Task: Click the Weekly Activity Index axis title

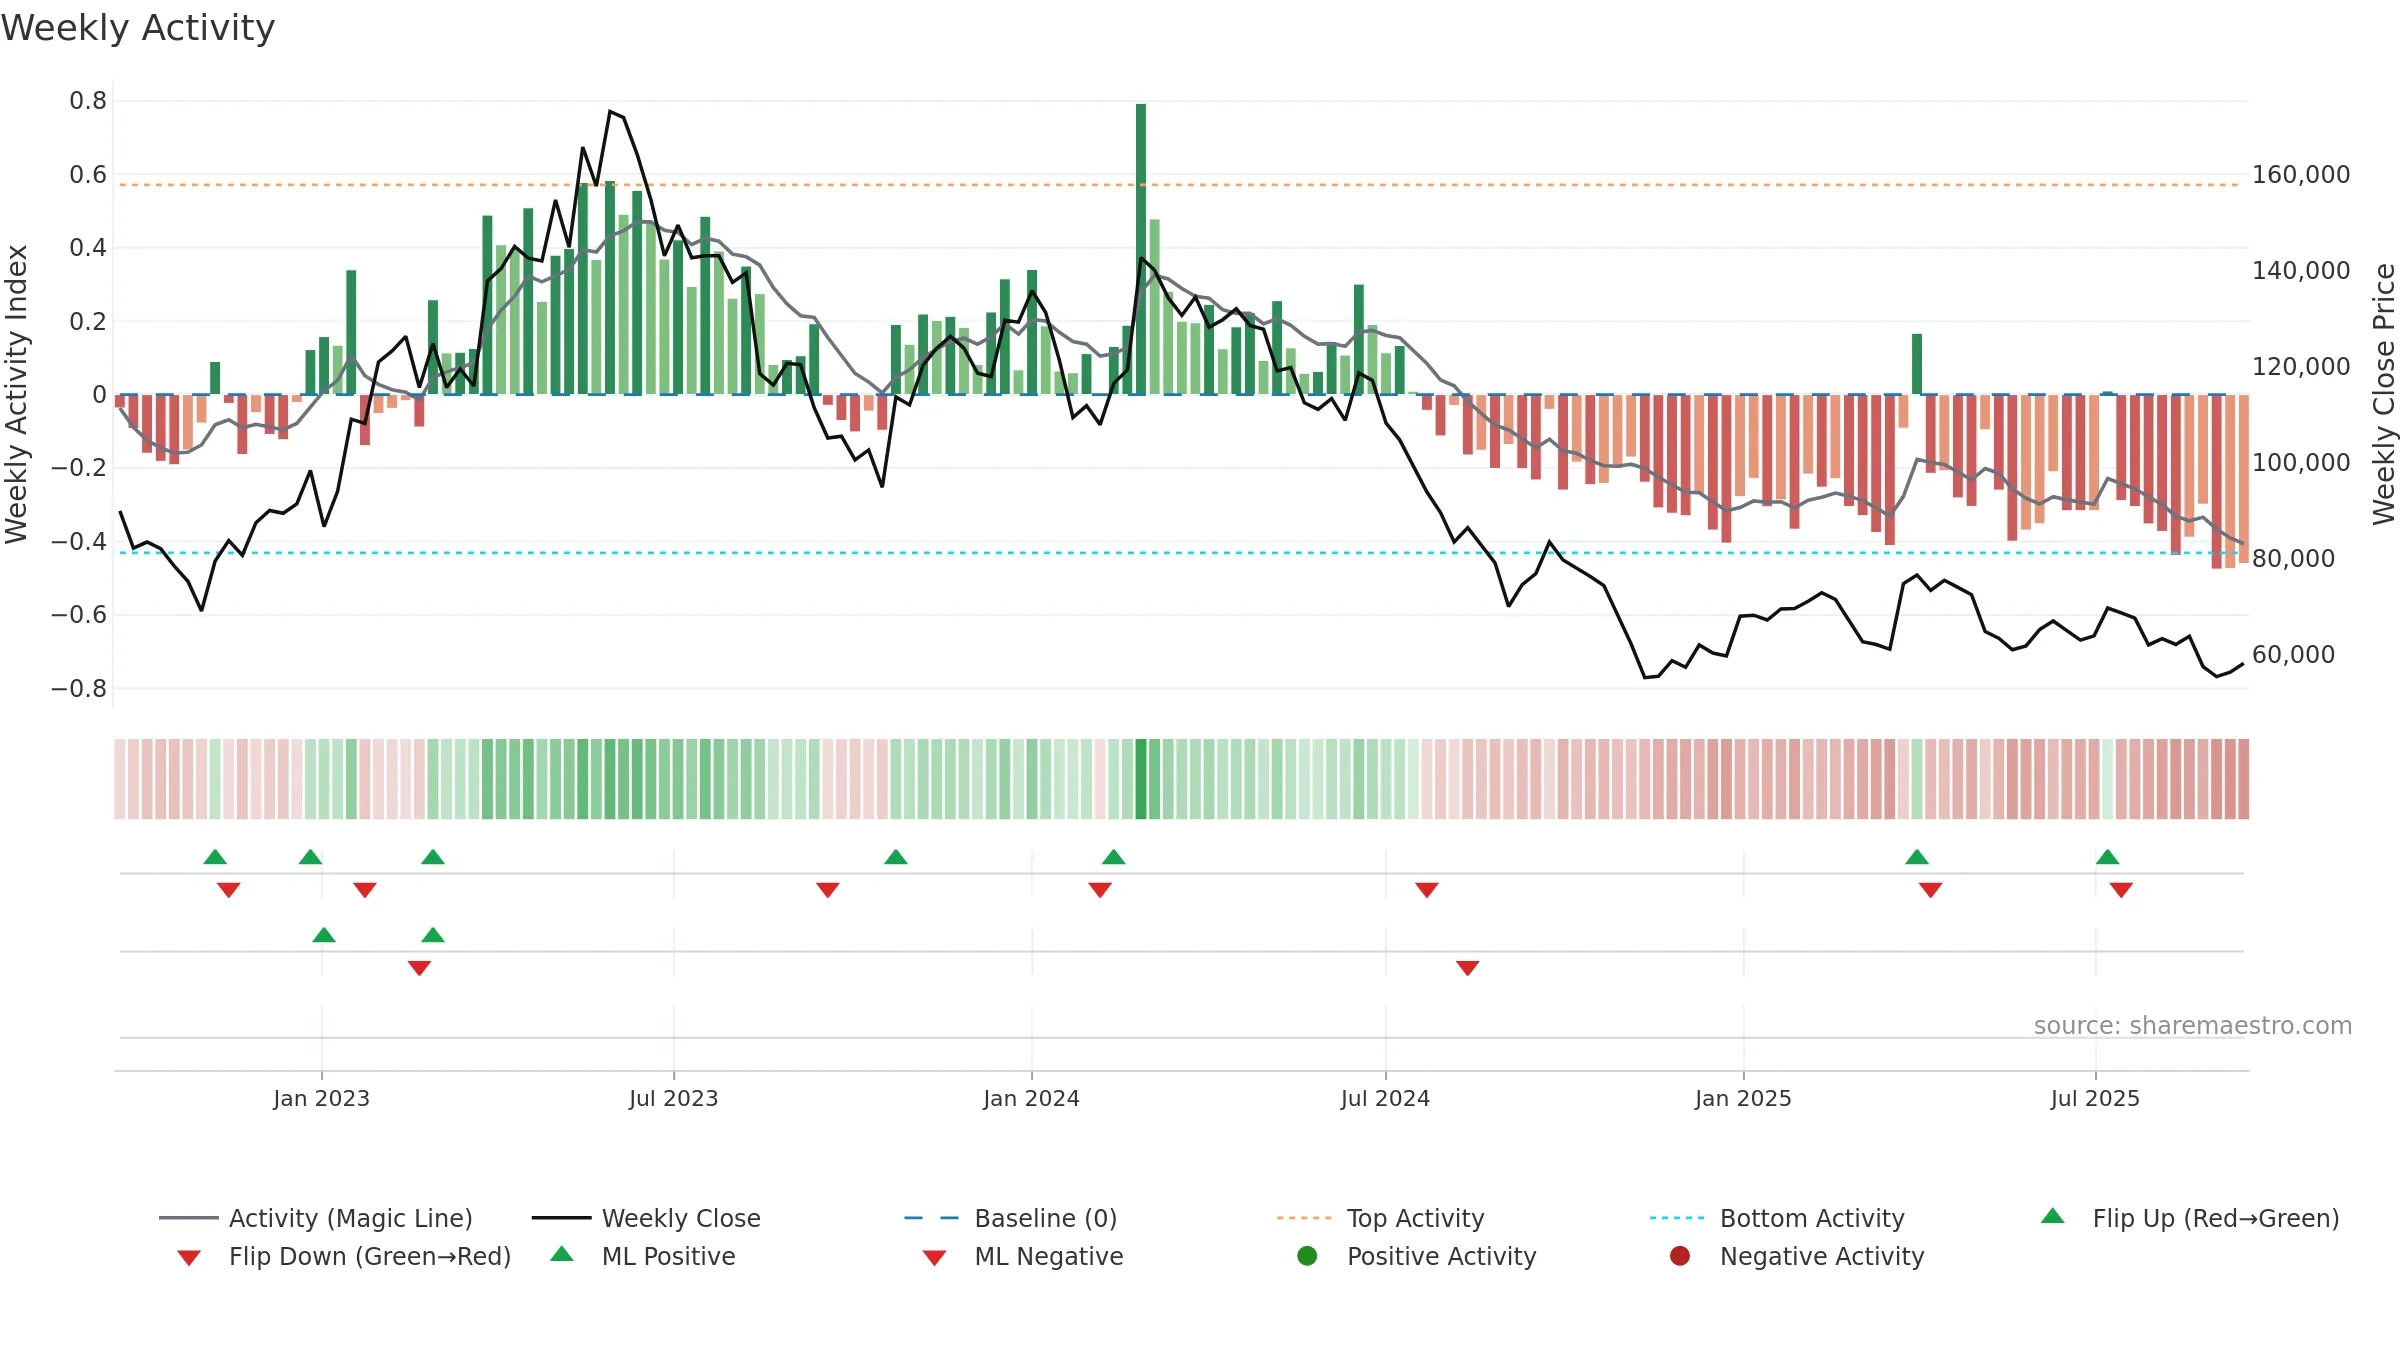Action: coord(17,394)
